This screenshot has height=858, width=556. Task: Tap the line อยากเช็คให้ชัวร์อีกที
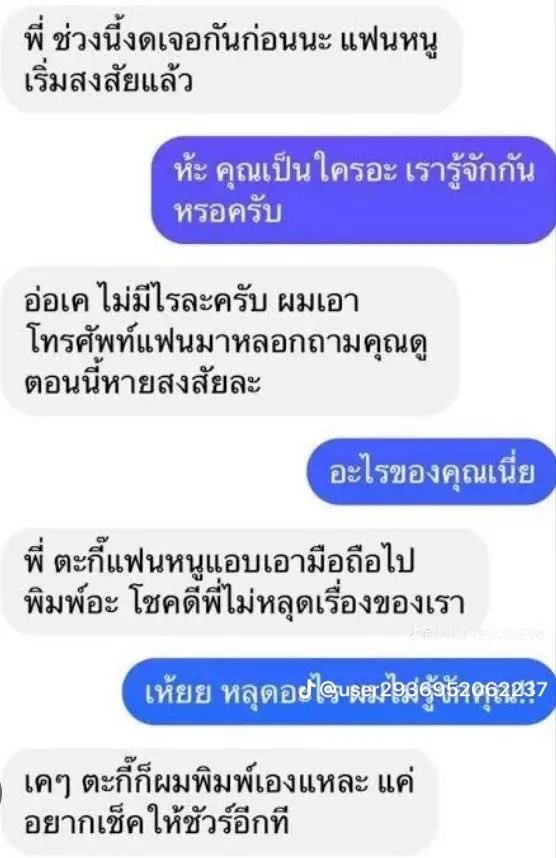[157, 823]
